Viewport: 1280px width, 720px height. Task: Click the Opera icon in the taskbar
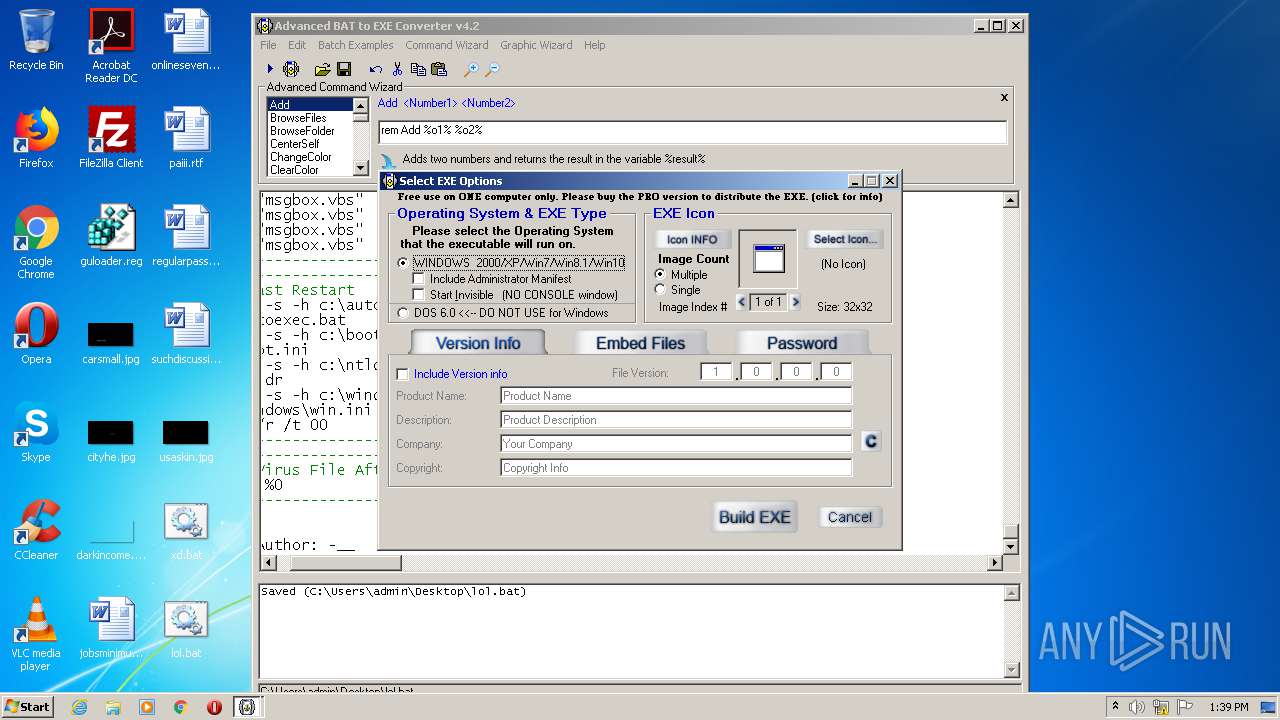[x=214, y=707]
